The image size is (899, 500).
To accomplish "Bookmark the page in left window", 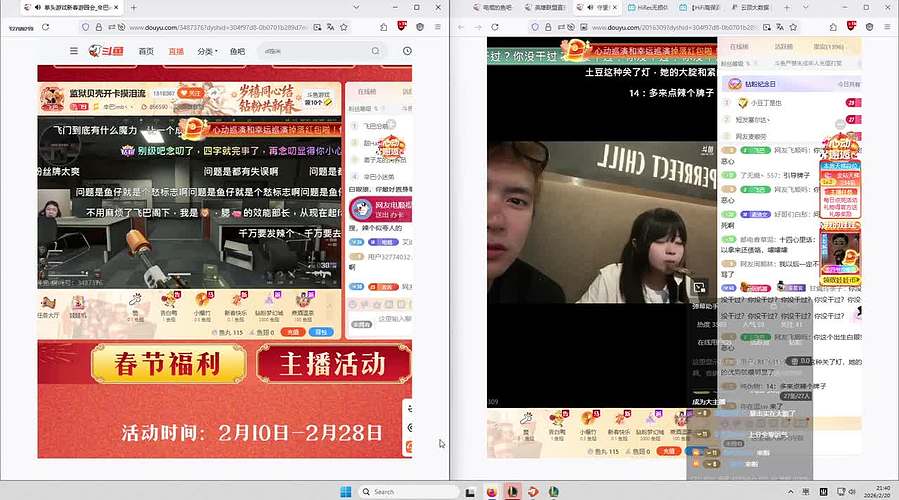I will click(x=344, y=27).
